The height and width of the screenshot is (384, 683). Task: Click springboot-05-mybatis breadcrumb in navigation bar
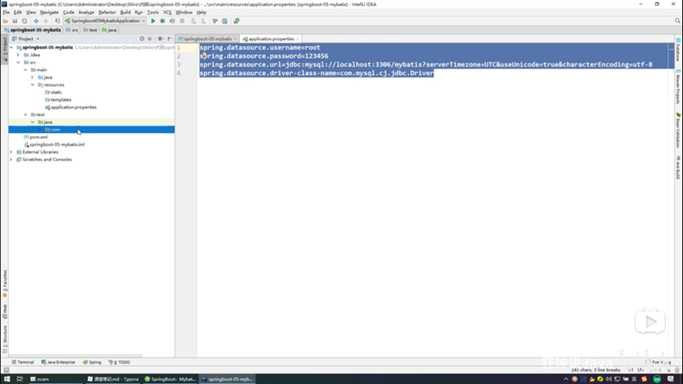(33, 30)
